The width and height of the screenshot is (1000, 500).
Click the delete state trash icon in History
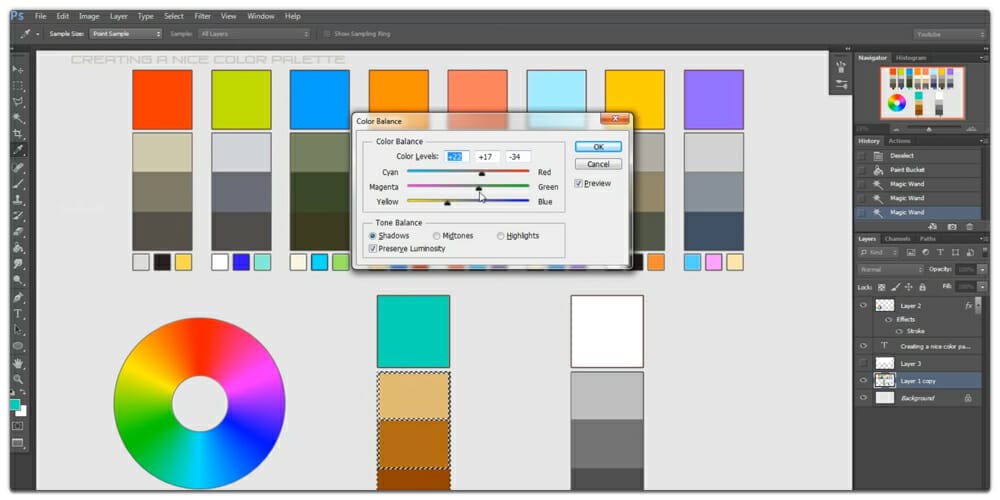[x=969, y=226]
